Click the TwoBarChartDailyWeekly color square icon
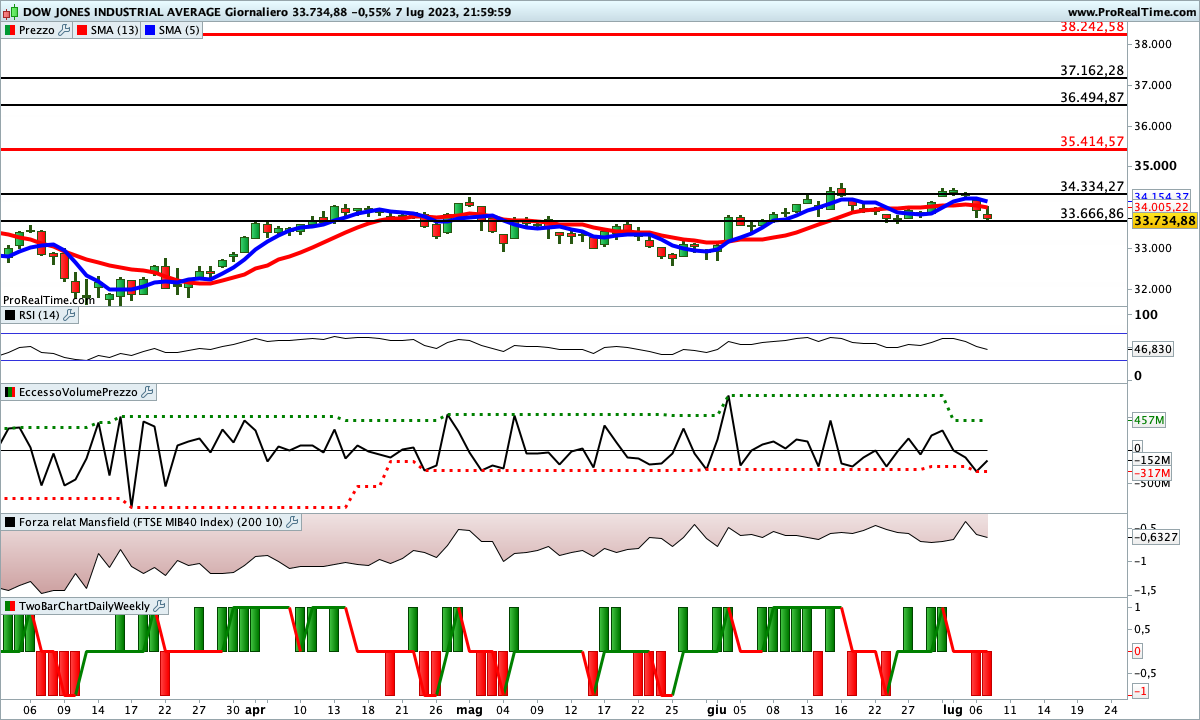 click(10, 606)
